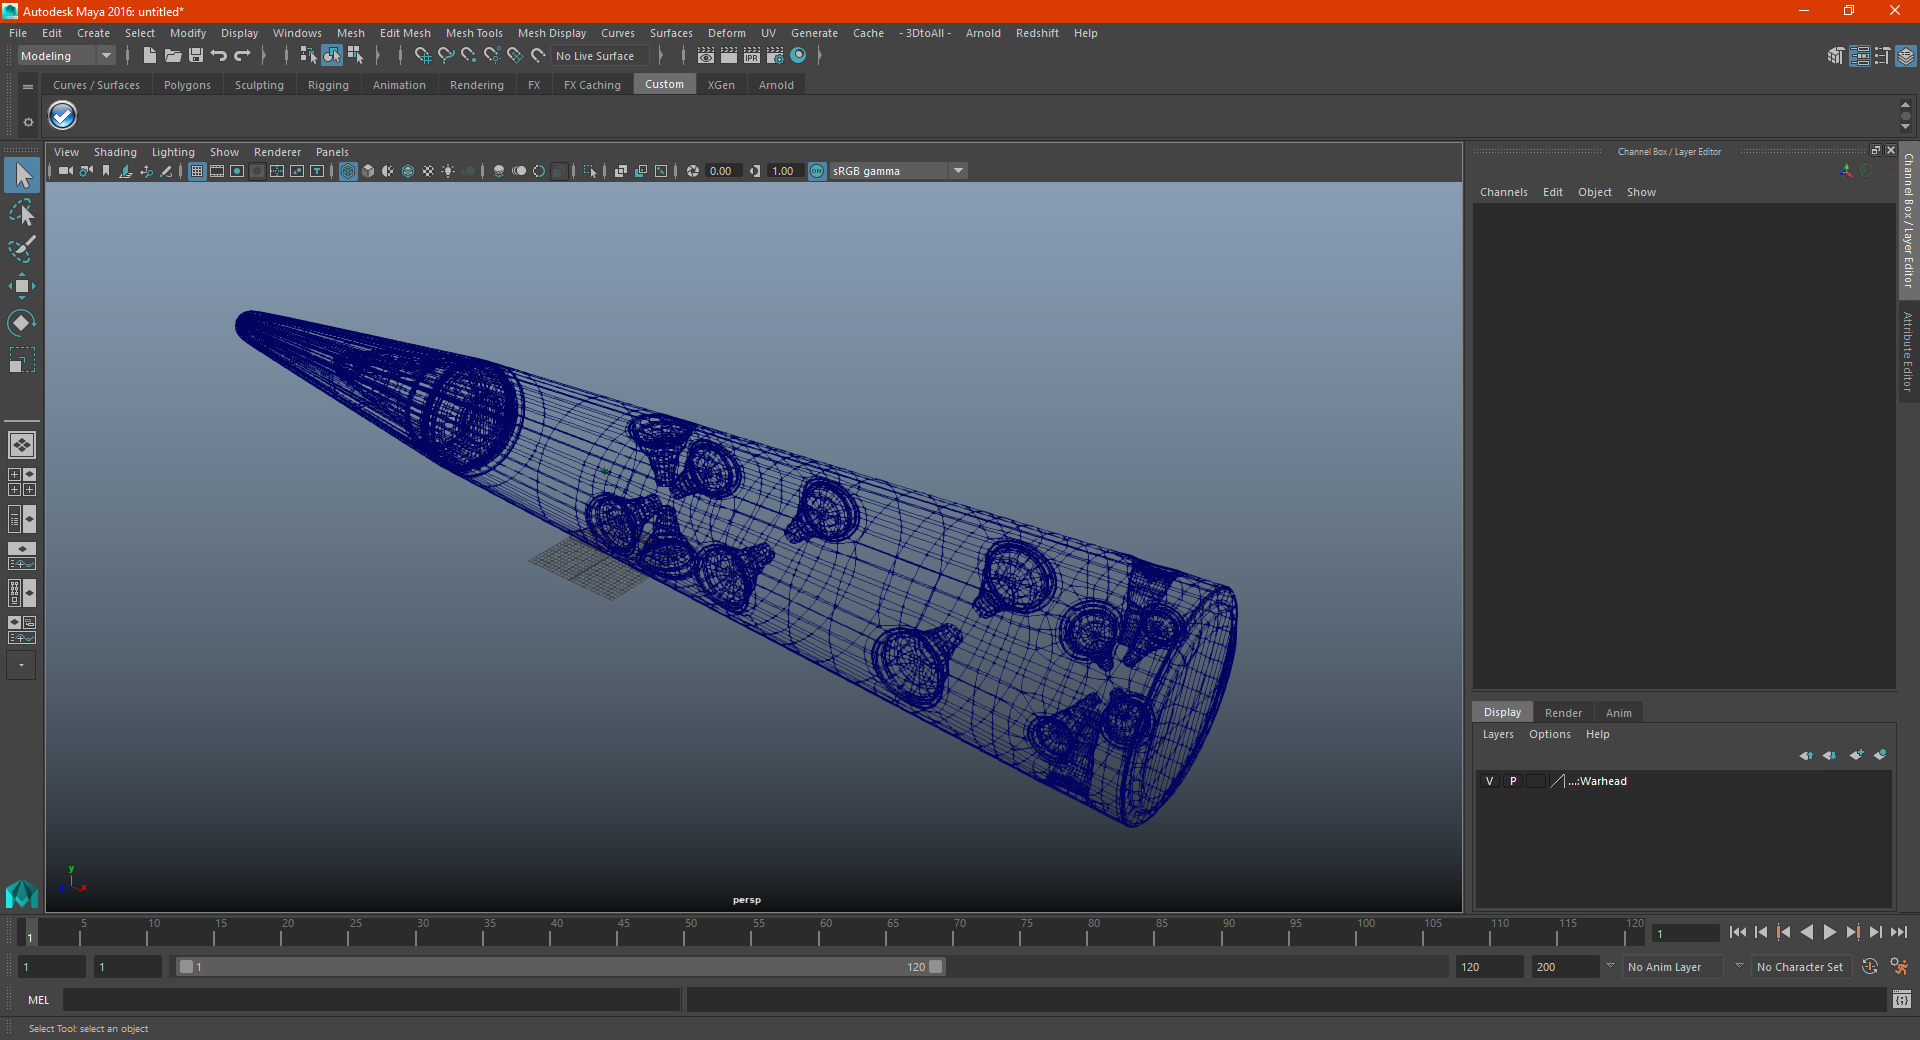Open sRGB gamma view transform dropdown

pyautogui.click(x=898, y=171)
